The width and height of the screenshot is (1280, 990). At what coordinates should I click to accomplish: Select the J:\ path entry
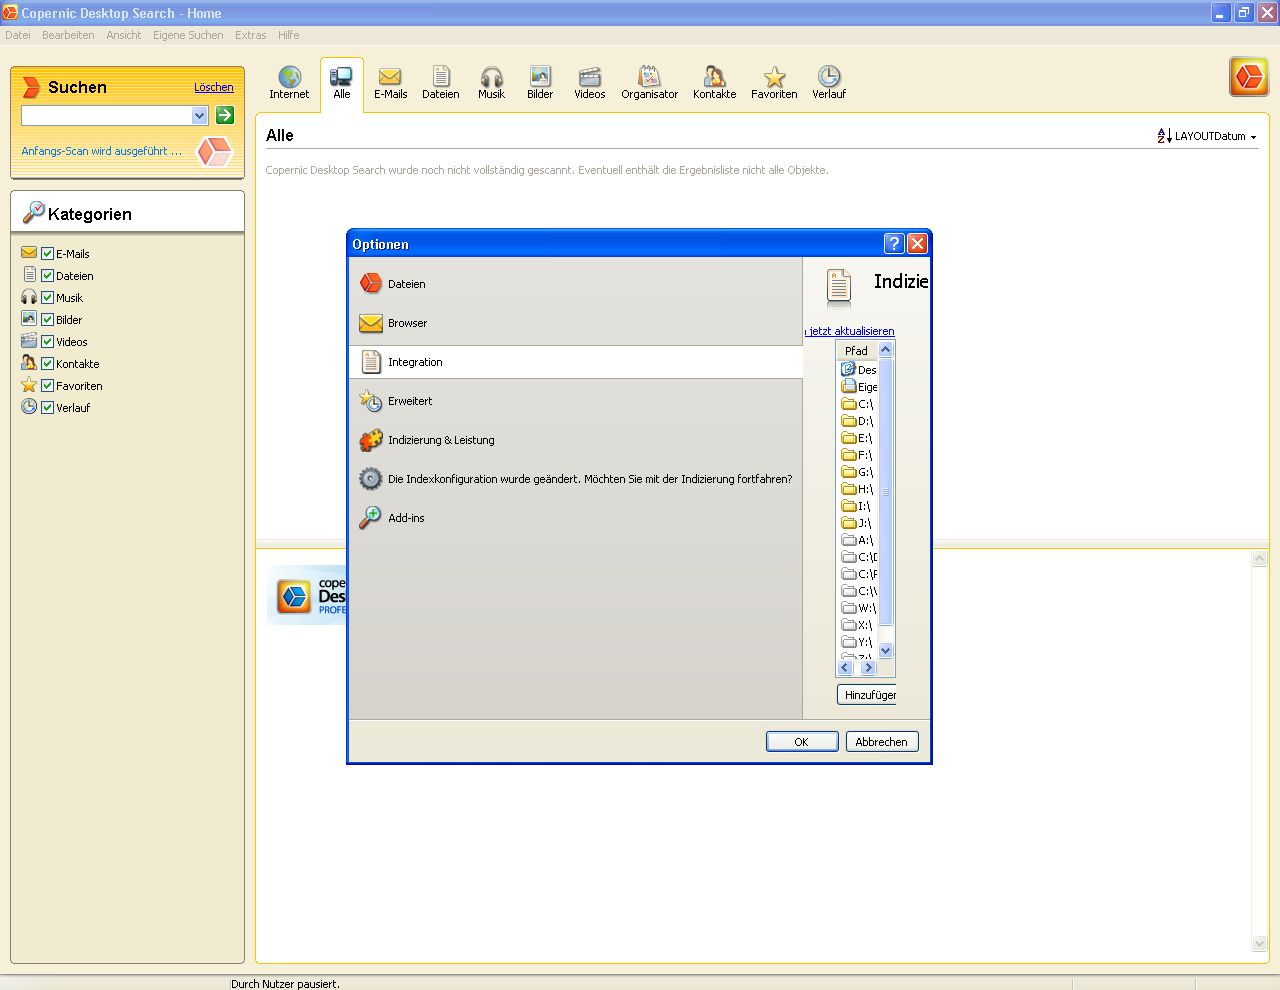click(857, 523)
